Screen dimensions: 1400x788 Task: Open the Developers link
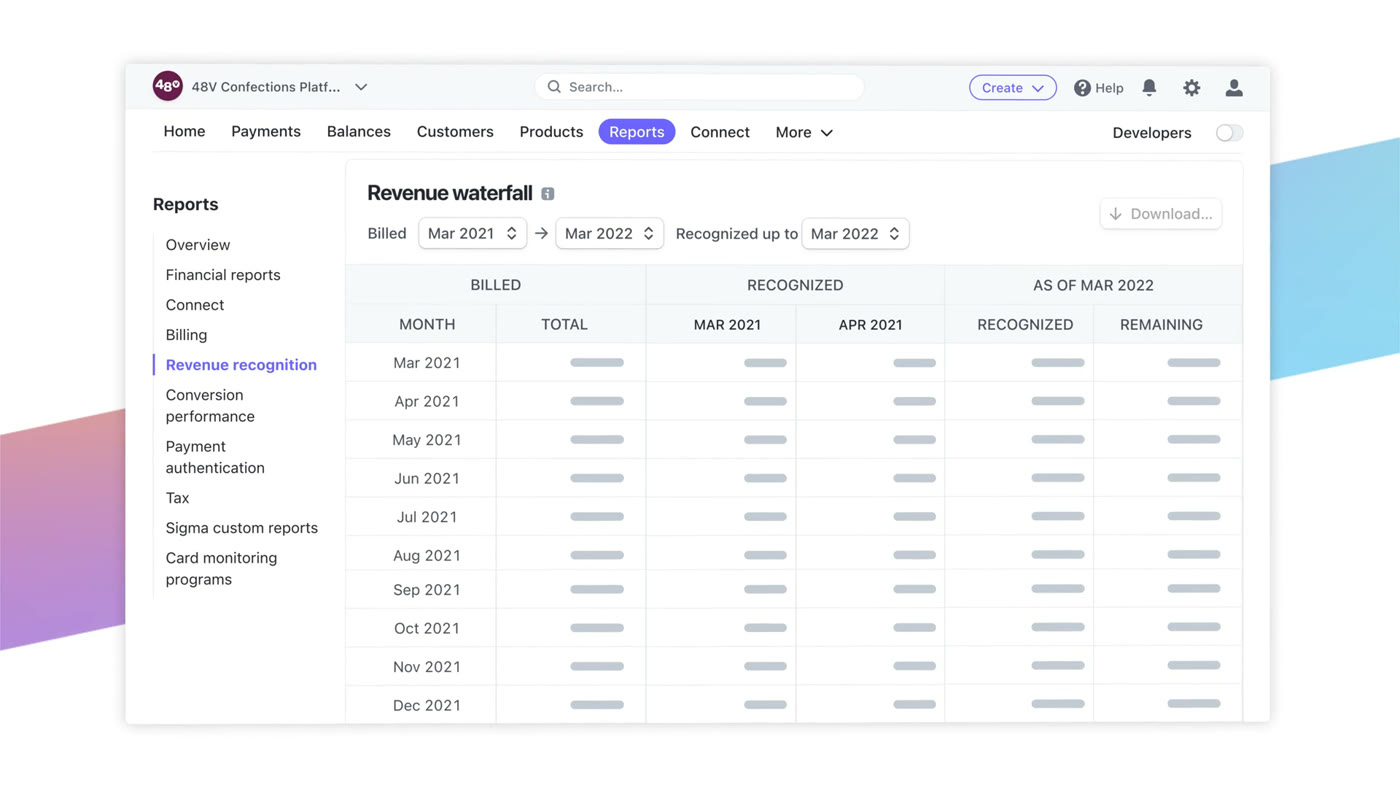pos(1152,133)
